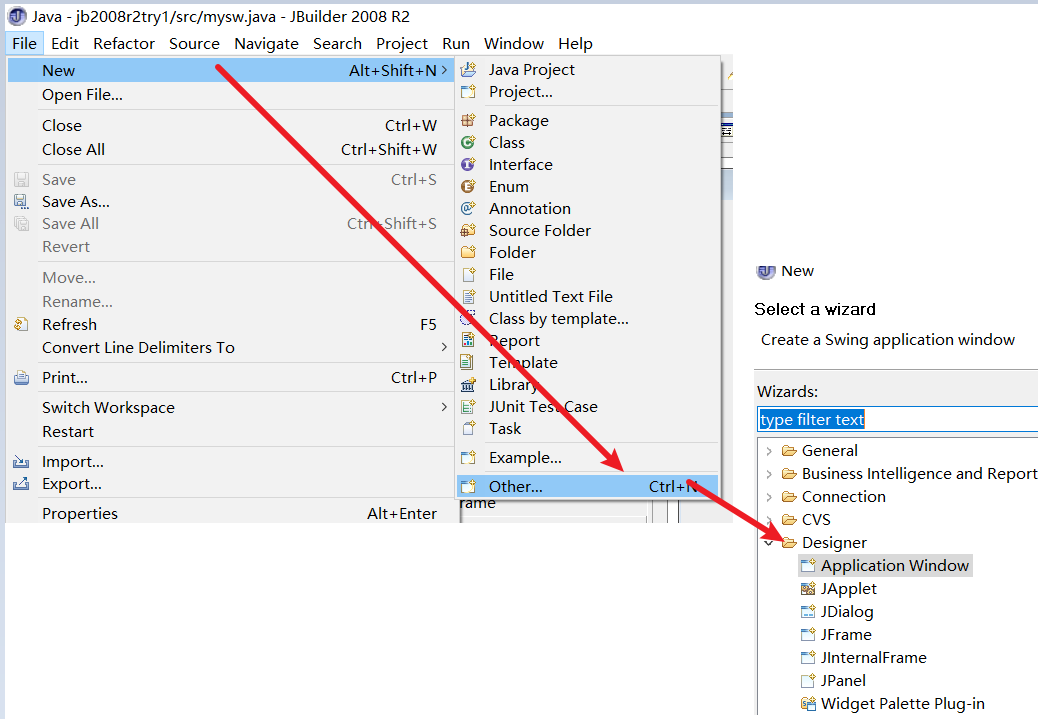This screenshot has width=1038, height=719.
Task: Click the Task icon
Action: tap(469, 428)
